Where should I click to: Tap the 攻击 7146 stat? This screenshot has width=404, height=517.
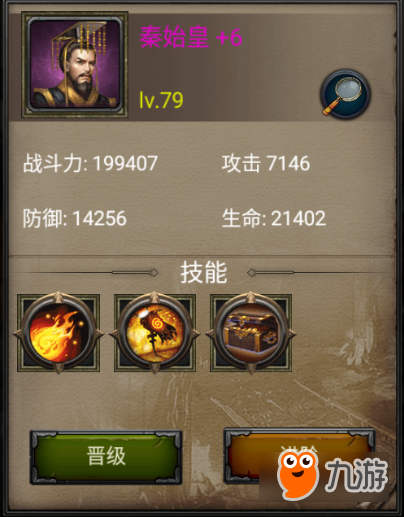click(x=266, y=164)
